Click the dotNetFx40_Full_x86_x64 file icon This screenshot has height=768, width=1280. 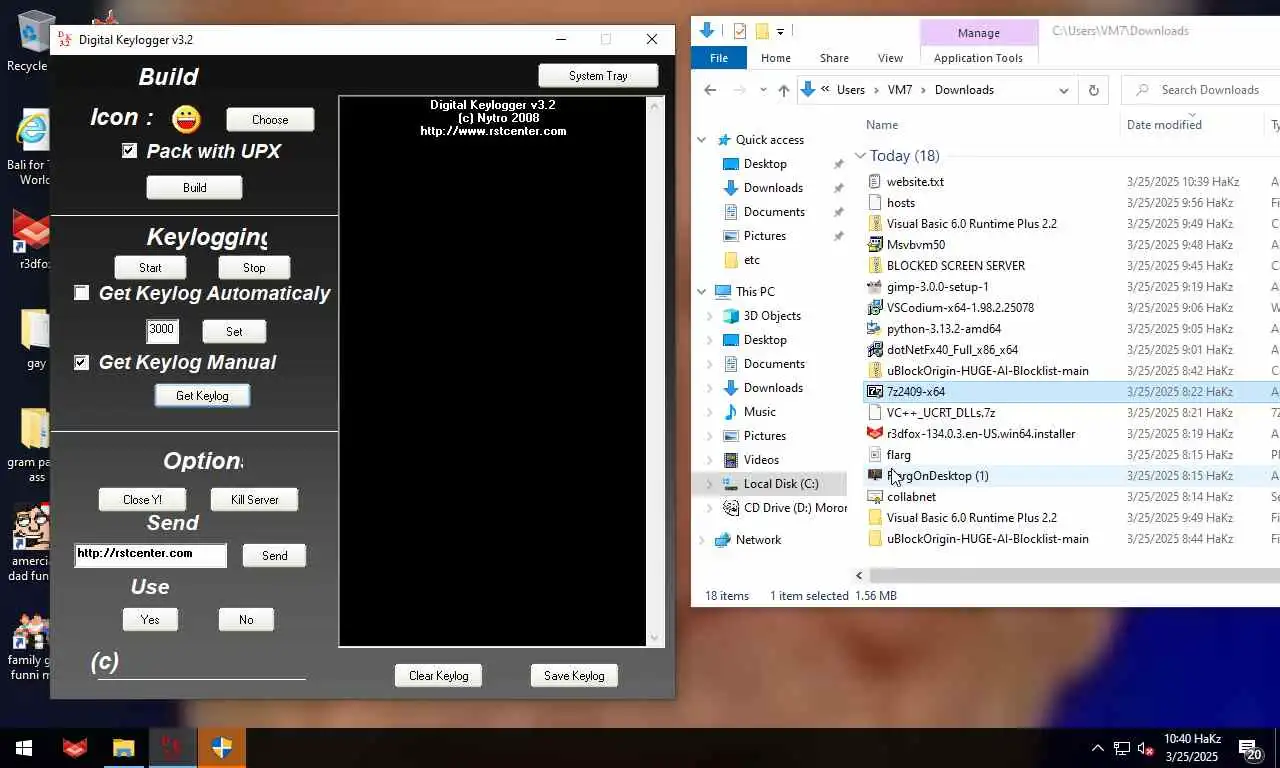[875, 350]
